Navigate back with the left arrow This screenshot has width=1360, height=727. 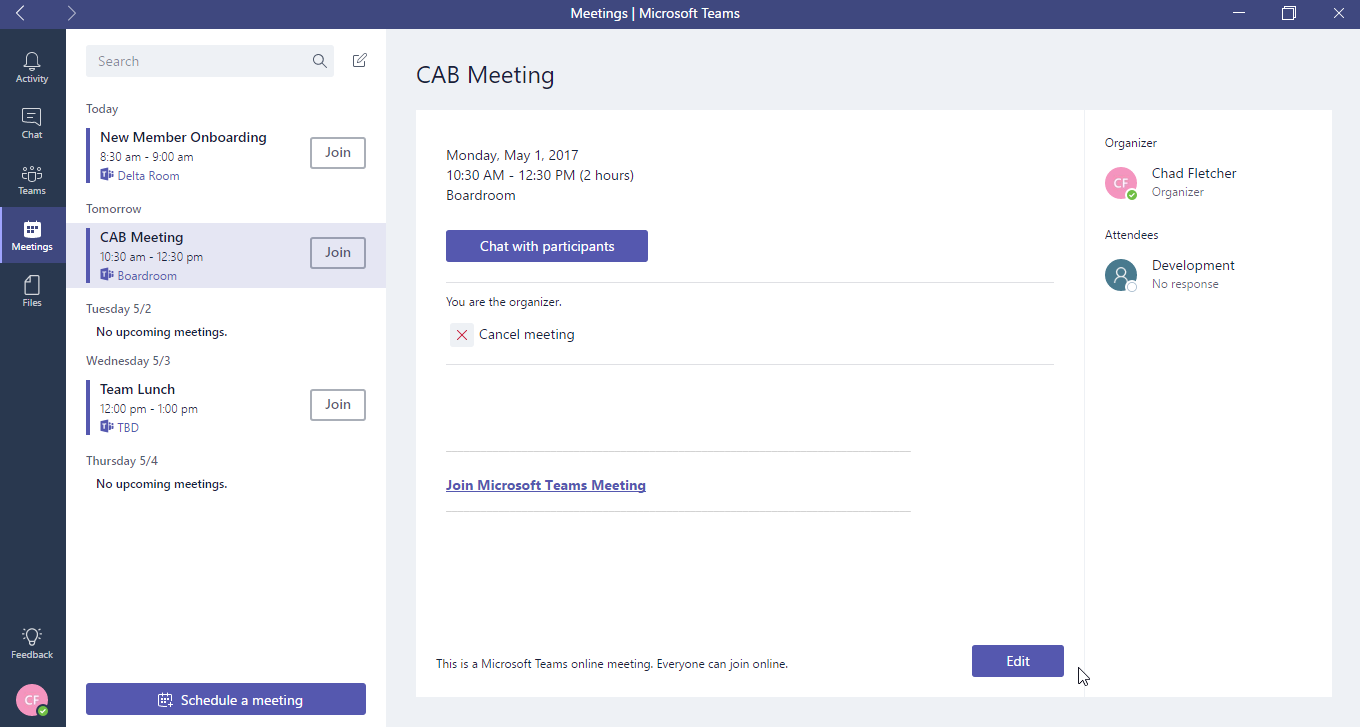[20, 14]
